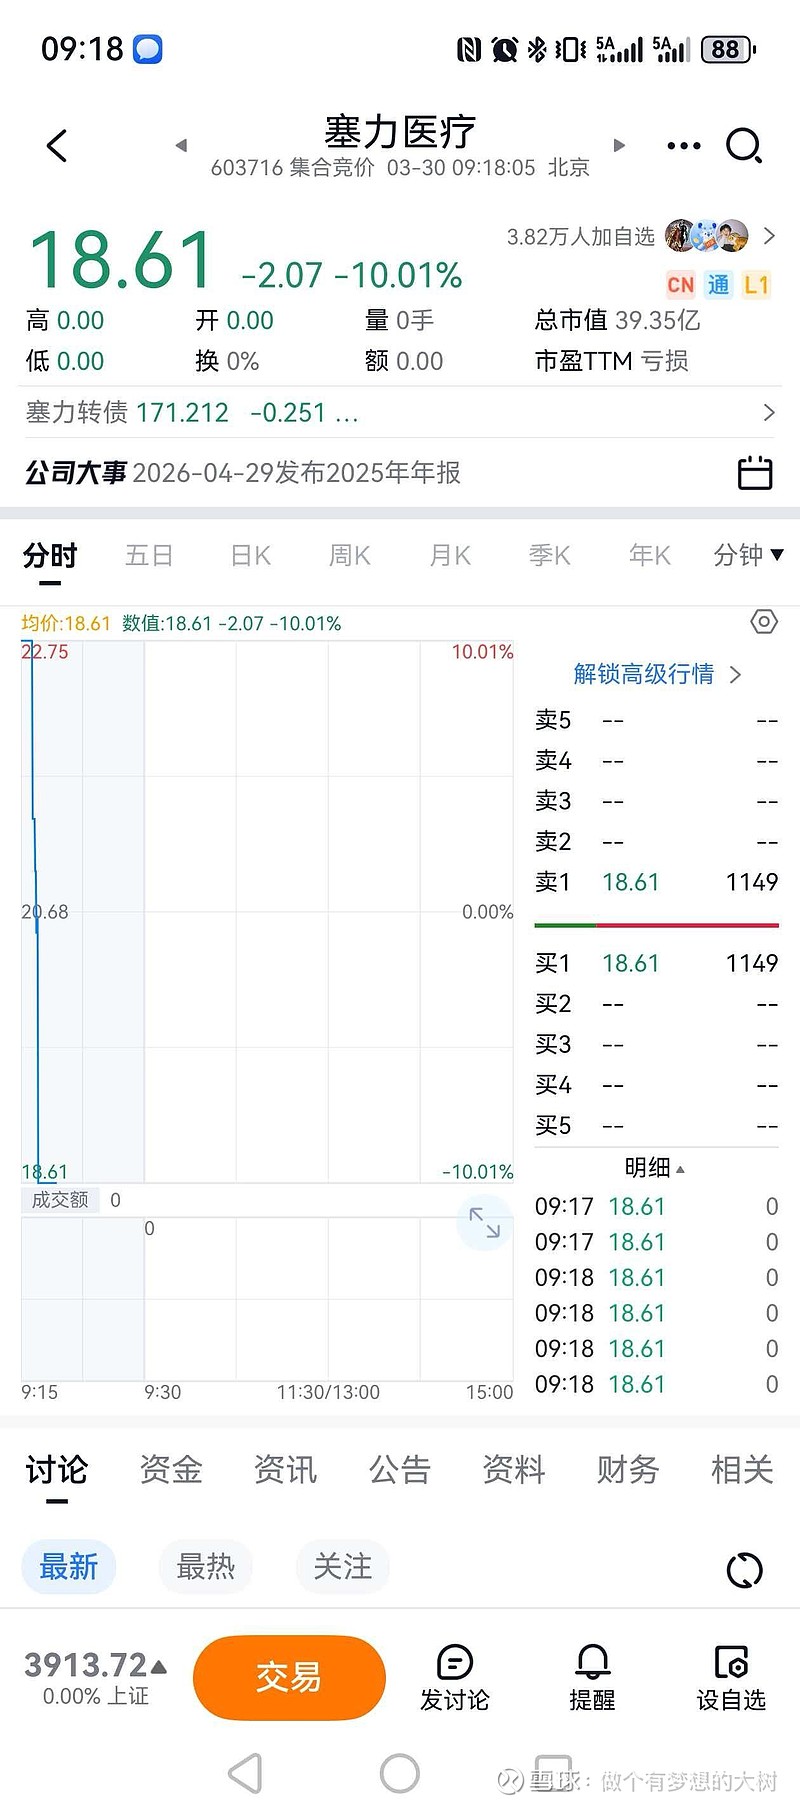The image size is (800, 1806).
Task: Open the company events calendar icon
Action: click(755, 472)
